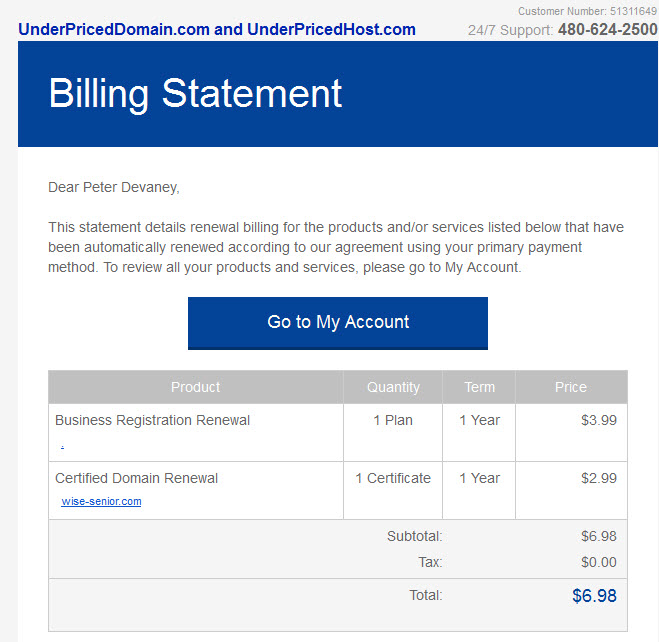Select the Business Registration Renewal product name
Screen dimensions: 659x642
152,420
